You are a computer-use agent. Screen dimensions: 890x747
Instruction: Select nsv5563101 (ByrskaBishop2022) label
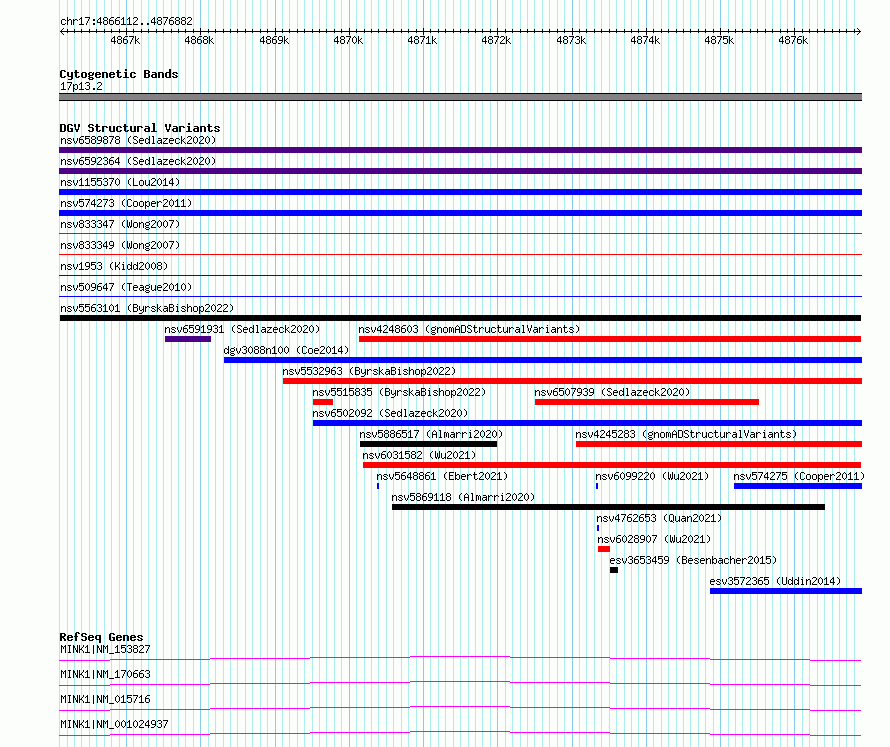pyautogui.click(x=147, y=308)
